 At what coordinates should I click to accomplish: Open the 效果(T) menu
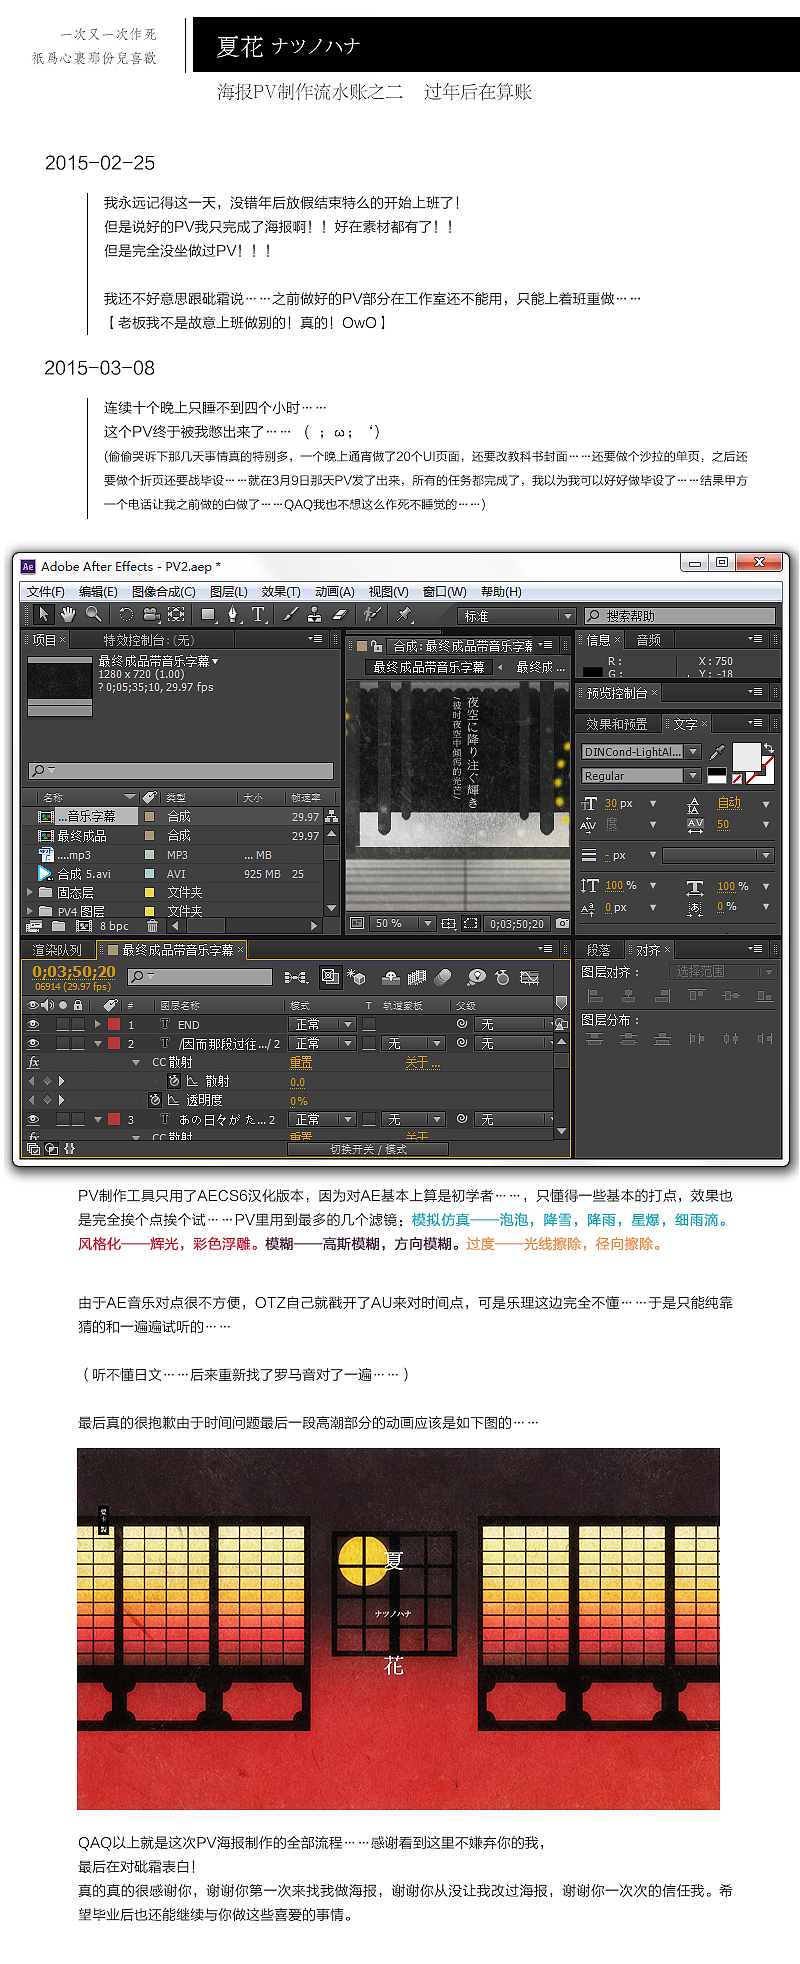(x=281, y=591)
